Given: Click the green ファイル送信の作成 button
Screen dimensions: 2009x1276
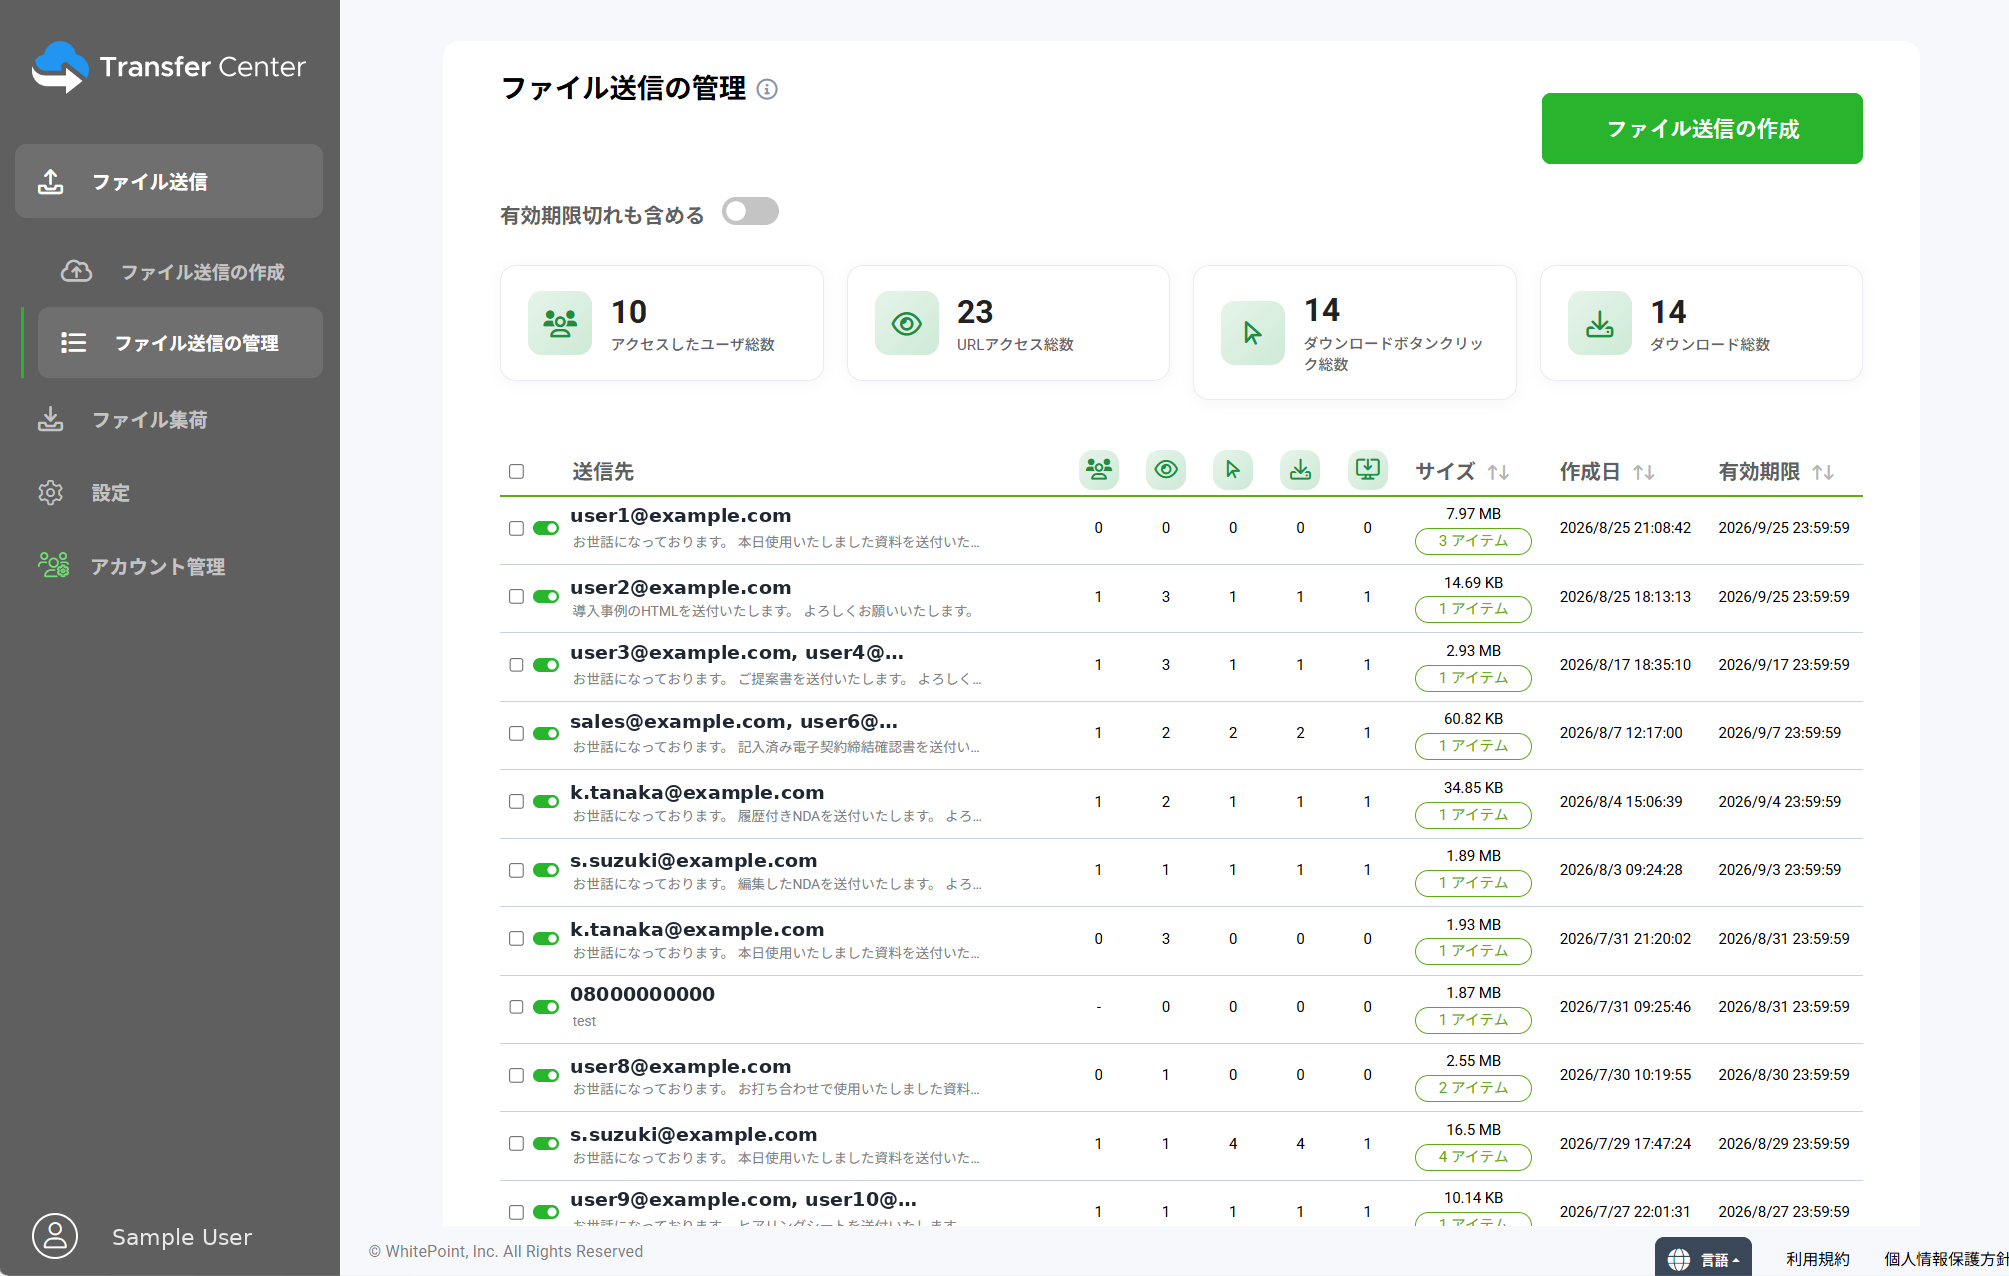Looking at the screenshot, I should [1702, 128].
